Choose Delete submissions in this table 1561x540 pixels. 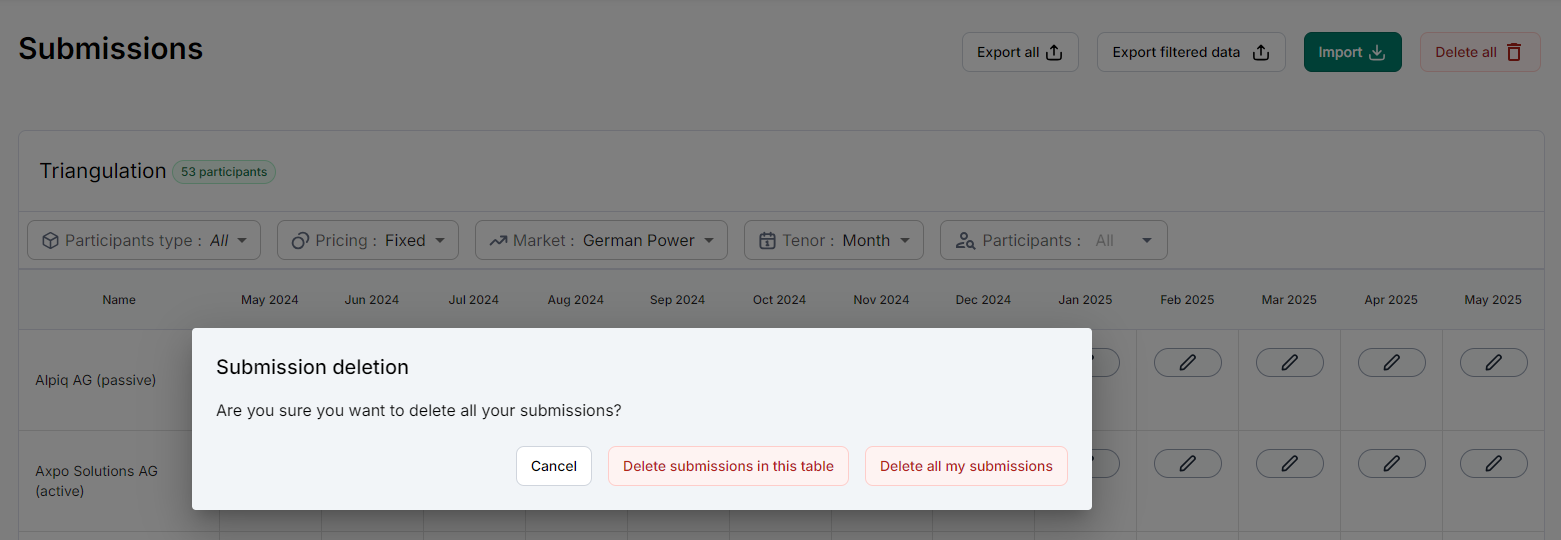tap(728, 466)
